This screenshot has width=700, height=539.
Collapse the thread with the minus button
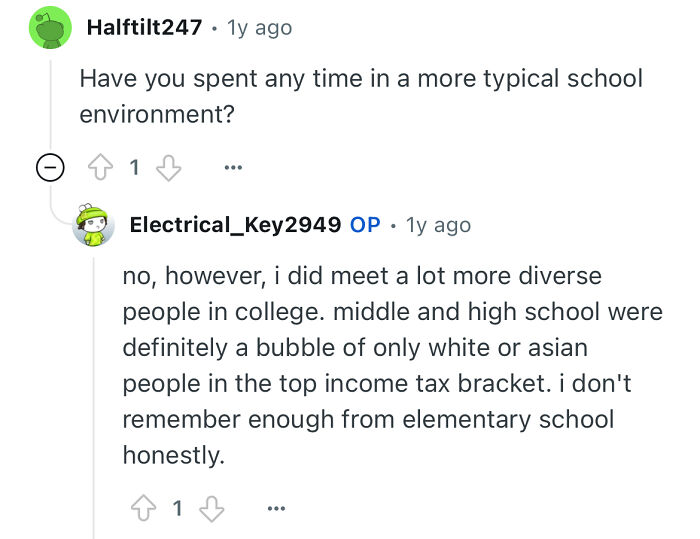pos(46,169)
